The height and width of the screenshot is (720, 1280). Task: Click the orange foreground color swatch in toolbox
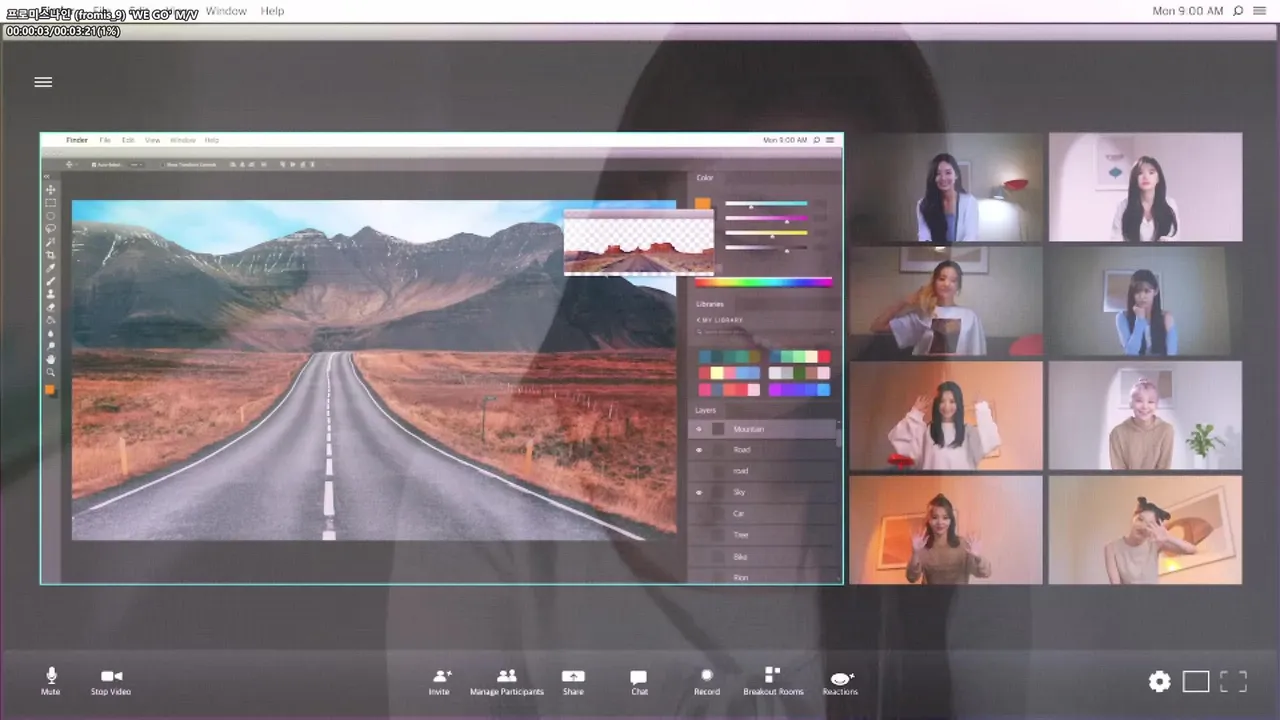(x=50, y=390)
